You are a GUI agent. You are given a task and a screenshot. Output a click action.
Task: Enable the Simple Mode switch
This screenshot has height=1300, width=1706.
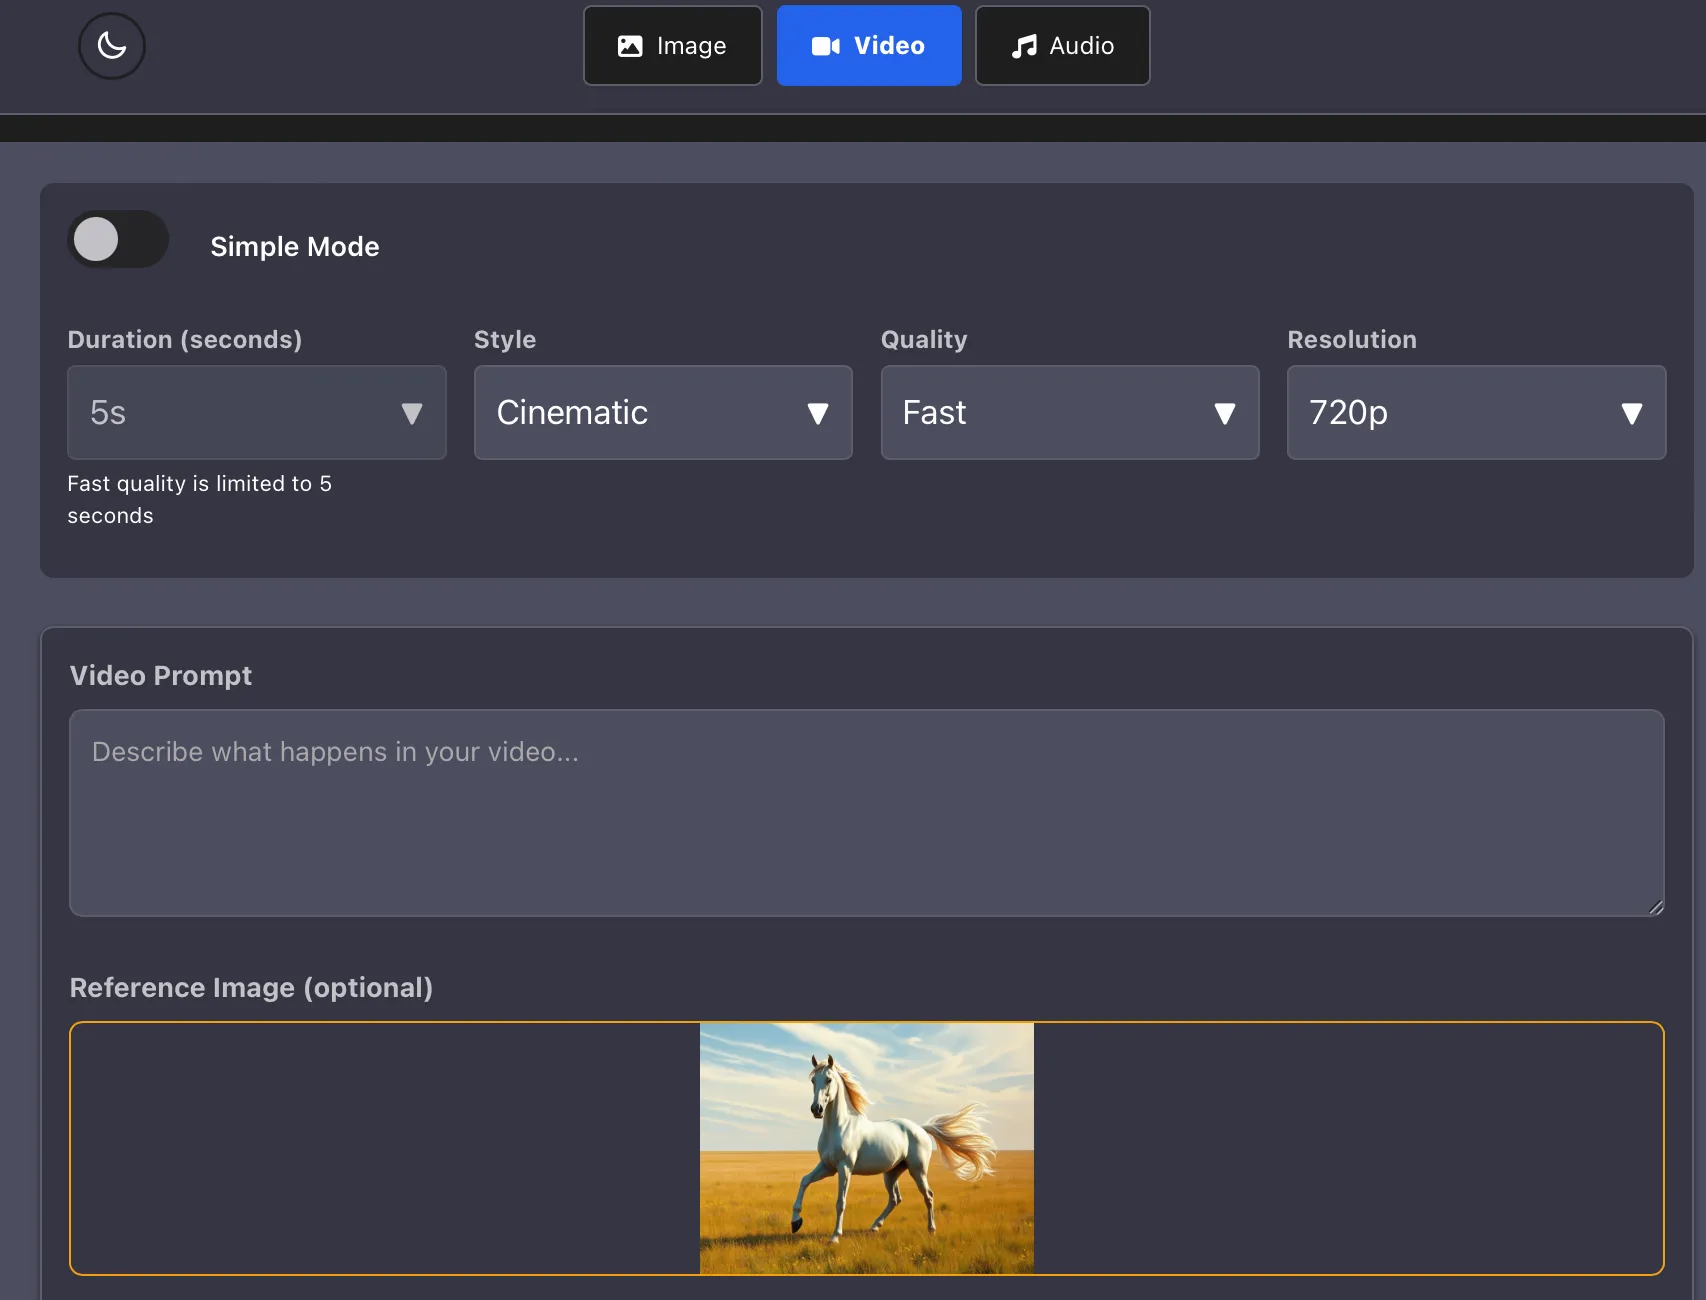point(118,240)
